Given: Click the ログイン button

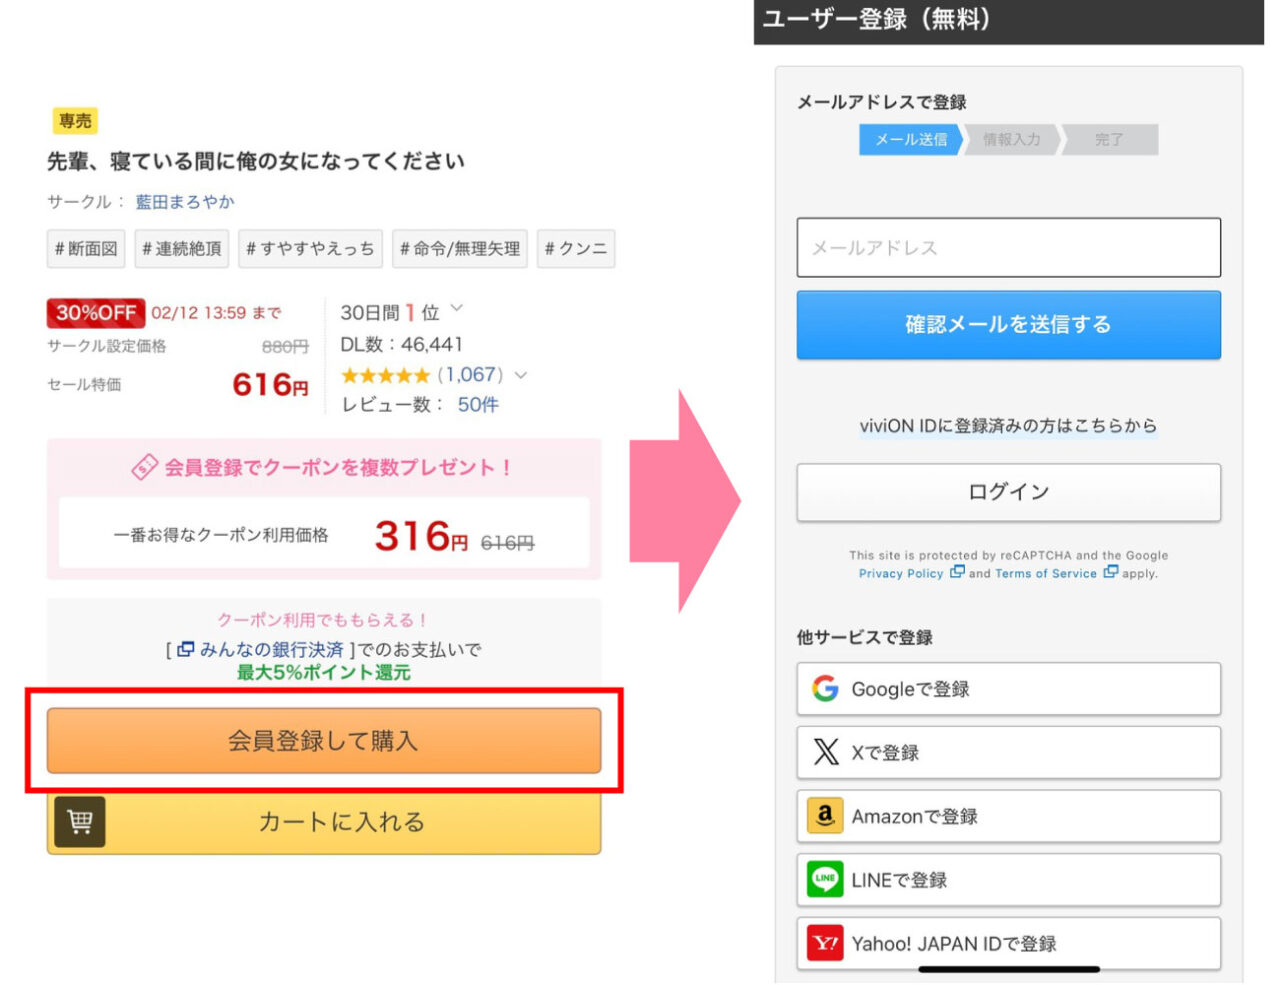Looking at the screenshot, I should (1008, 492).
